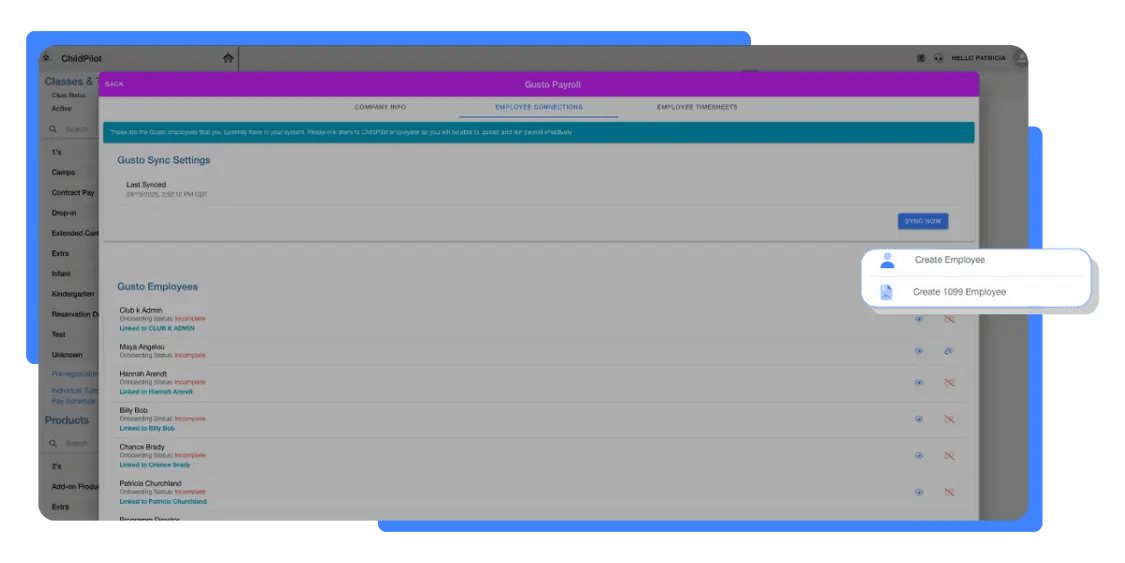Viewport: 1125px width, 563px height.
Task: Select the 1's class category
Action: pyautogui.click(x=57, y=153)
